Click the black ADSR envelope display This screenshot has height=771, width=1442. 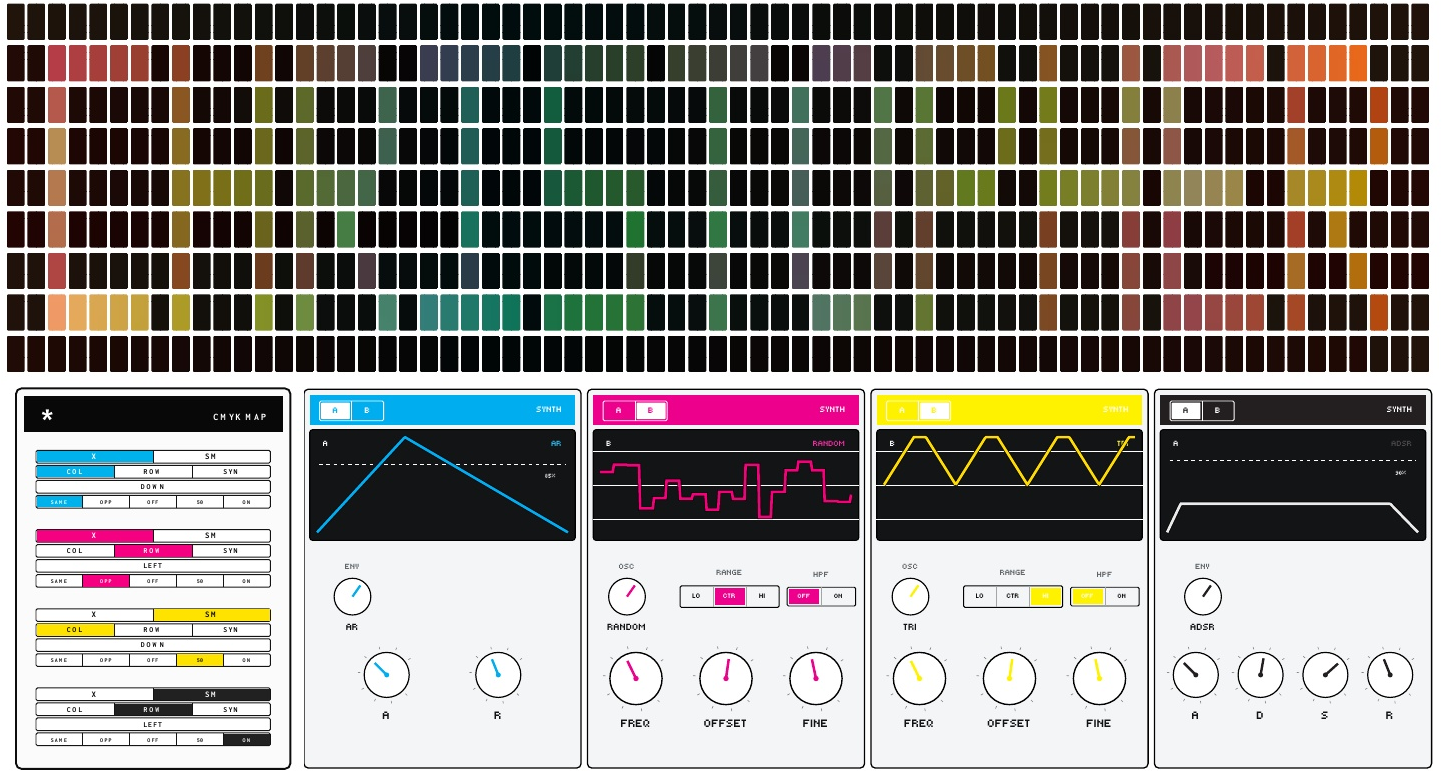[1293, 485]
